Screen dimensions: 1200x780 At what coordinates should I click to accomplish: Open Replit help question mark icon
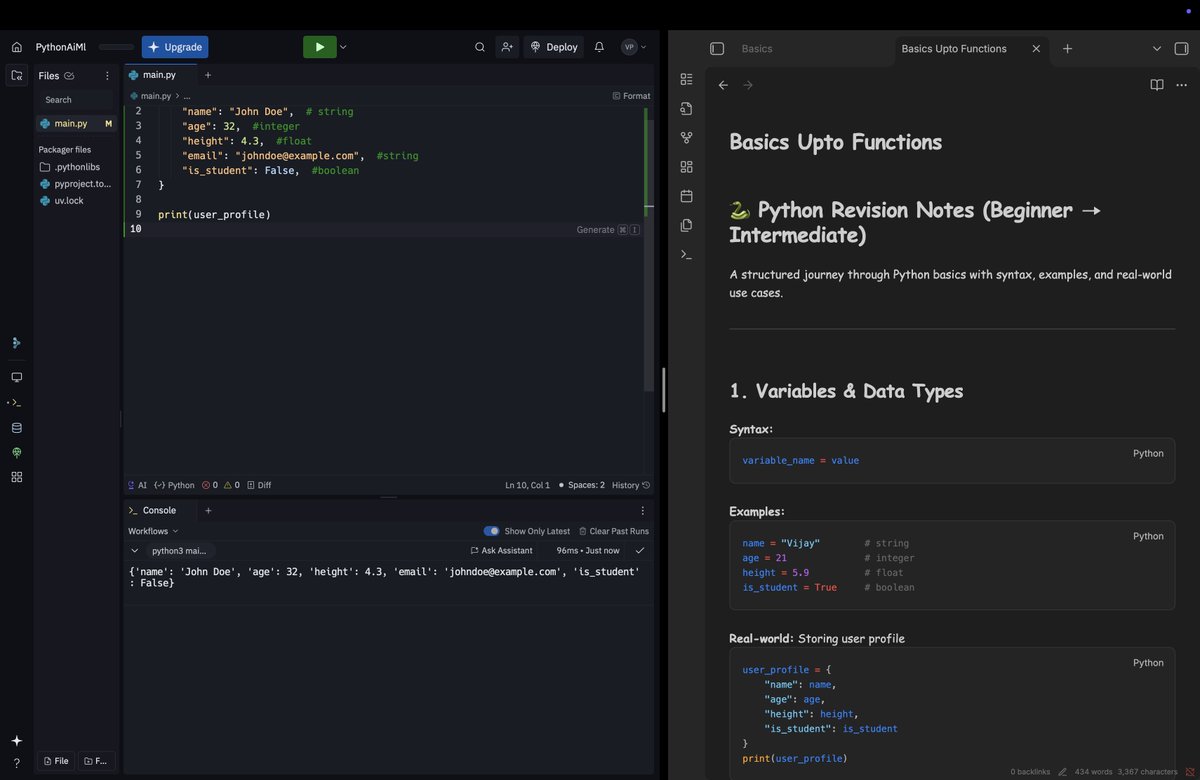pos(17,763)
